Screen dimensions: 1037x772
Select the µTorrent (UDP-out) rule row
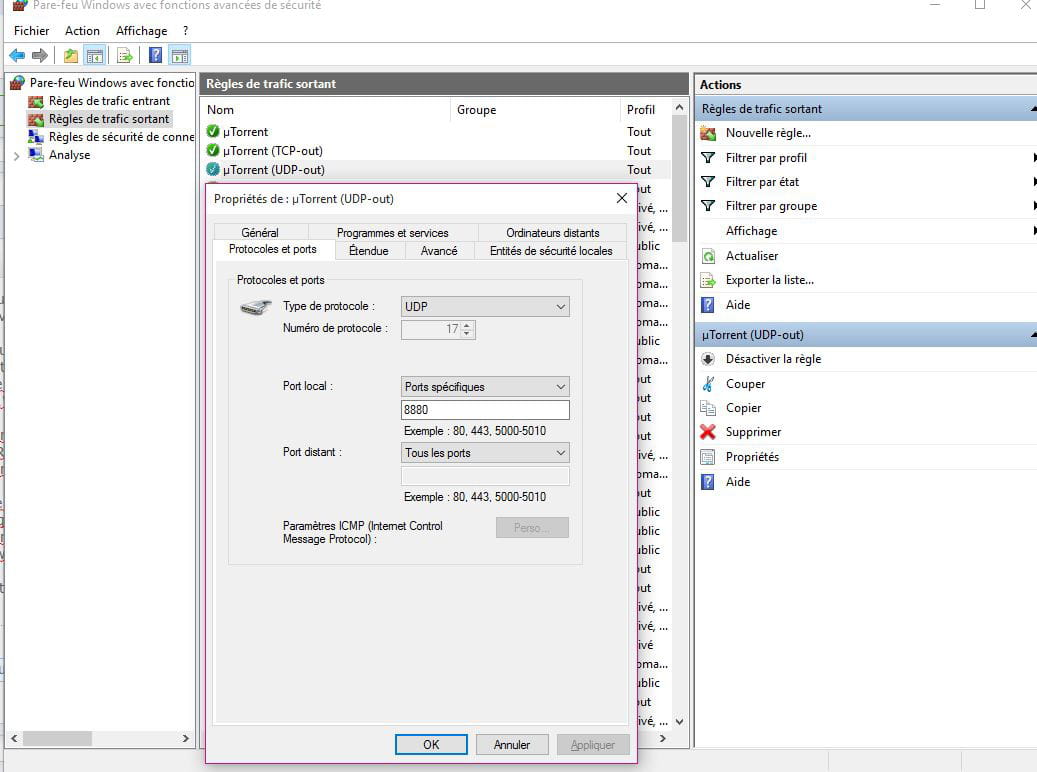(436, 170)
